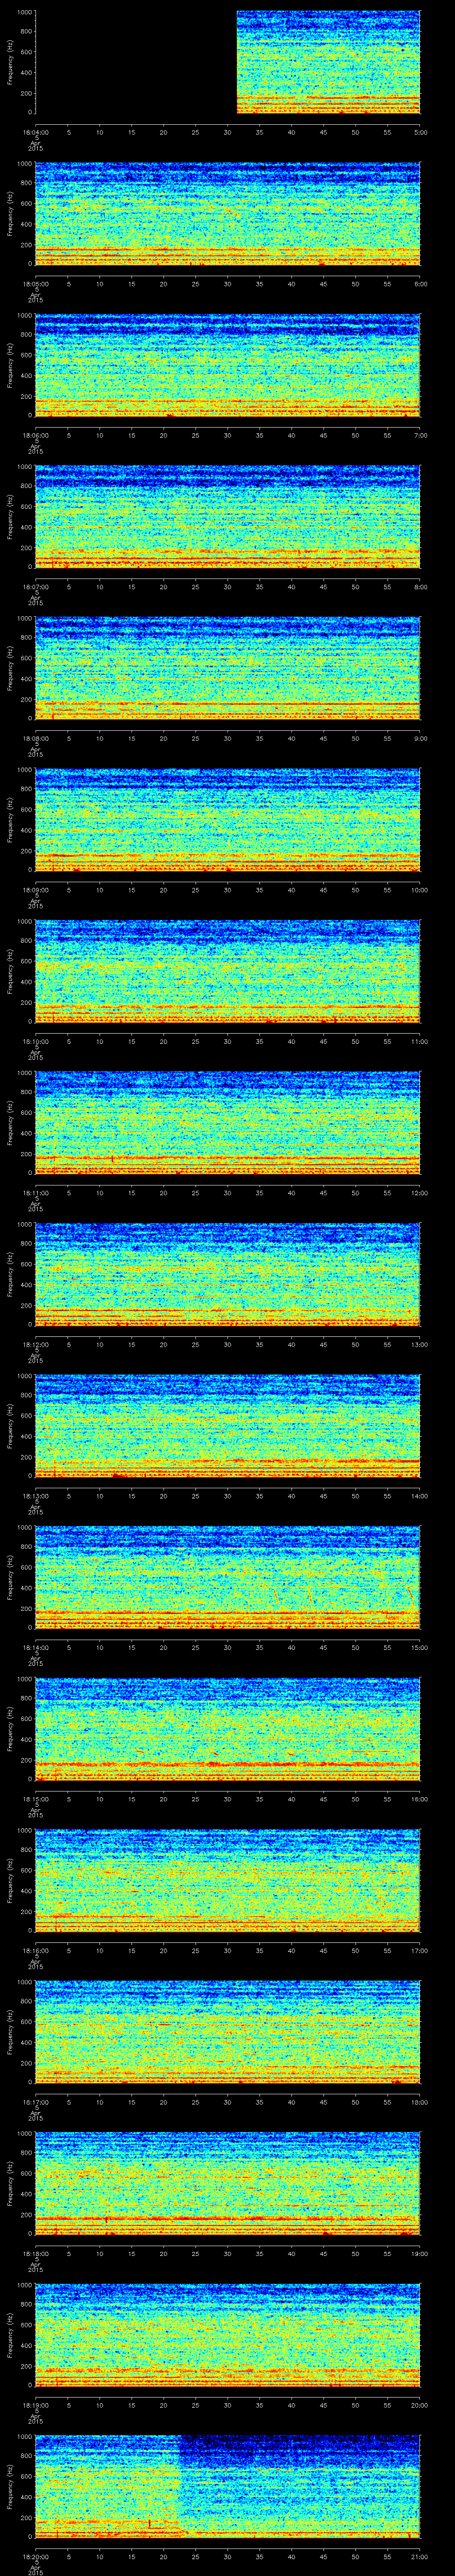The height and width of the screenshot is (2576, 455).
Task: Select the spectrogram plot starting at 18:05:00
Action: tap(228, 214)
